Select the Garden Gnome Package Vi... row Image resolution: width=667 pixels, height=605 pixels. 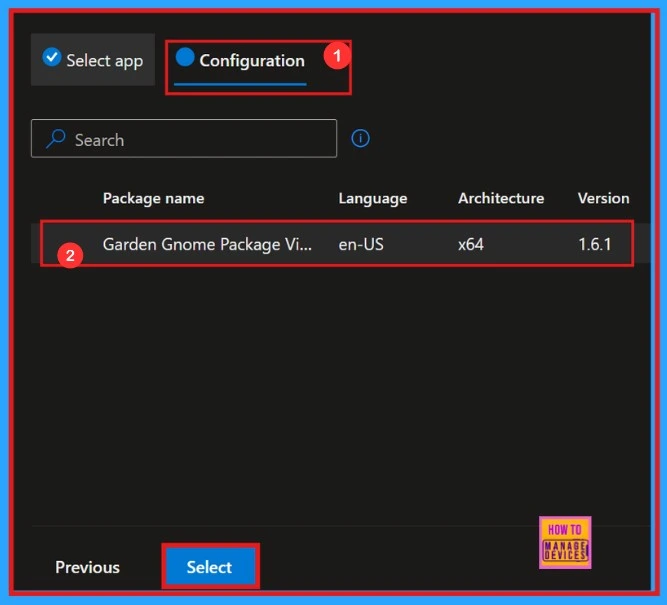[x=340, y=244]
